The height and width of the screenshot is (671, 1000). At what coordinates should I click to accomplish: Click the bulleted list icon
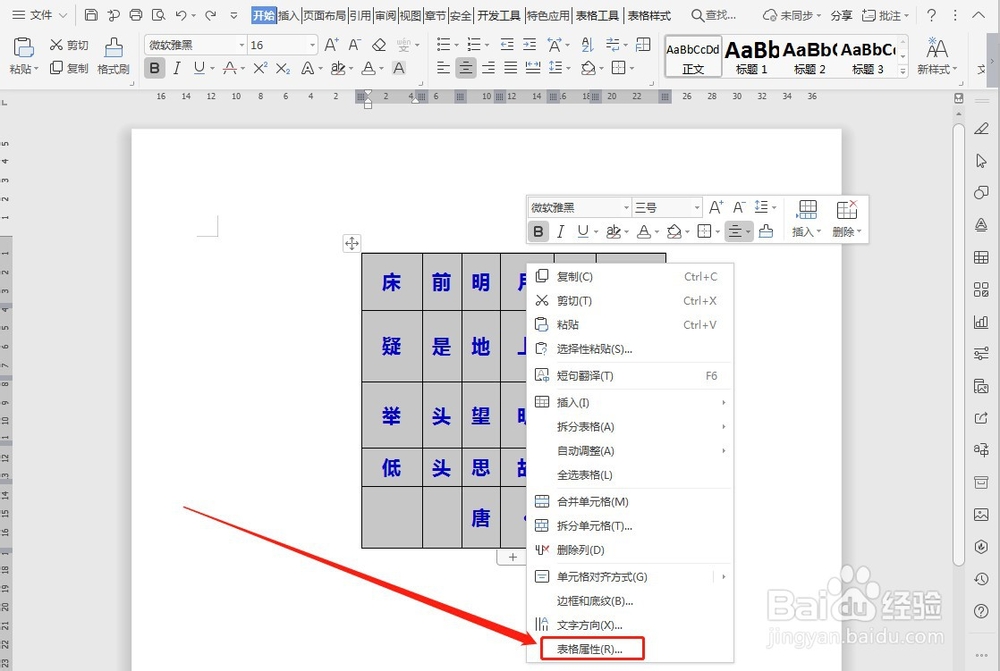tap(443, 45)
